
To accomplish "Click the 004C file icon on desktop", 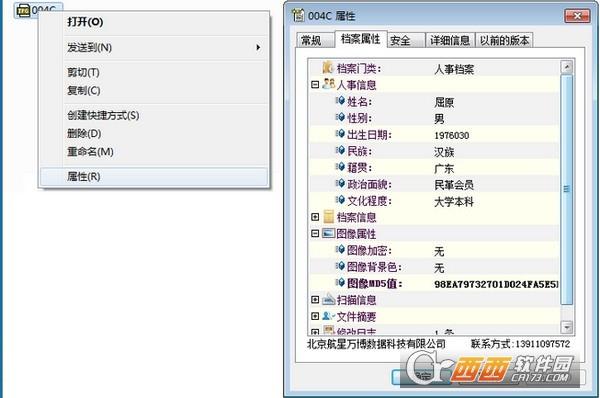I will [23, 10].
